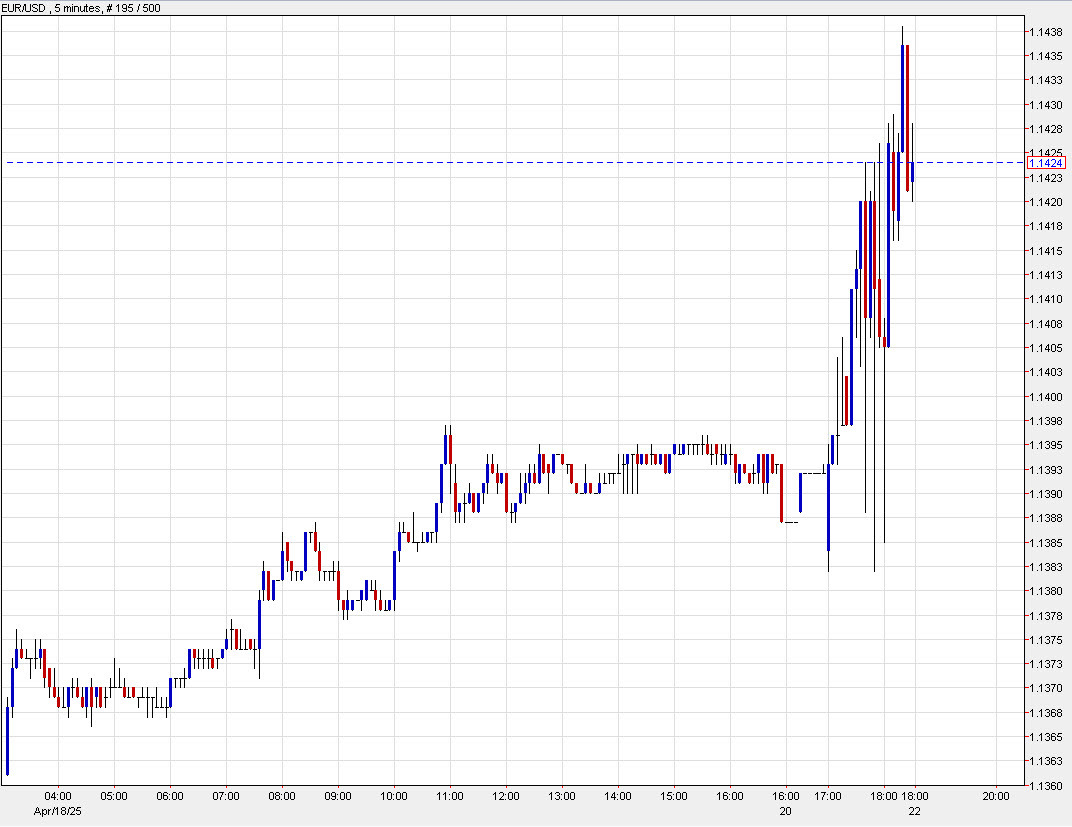Image resolution: width=1072 pixels, height=827 pixels.
Task: Click the 20:00 time axis label
Action: (995, 795)
